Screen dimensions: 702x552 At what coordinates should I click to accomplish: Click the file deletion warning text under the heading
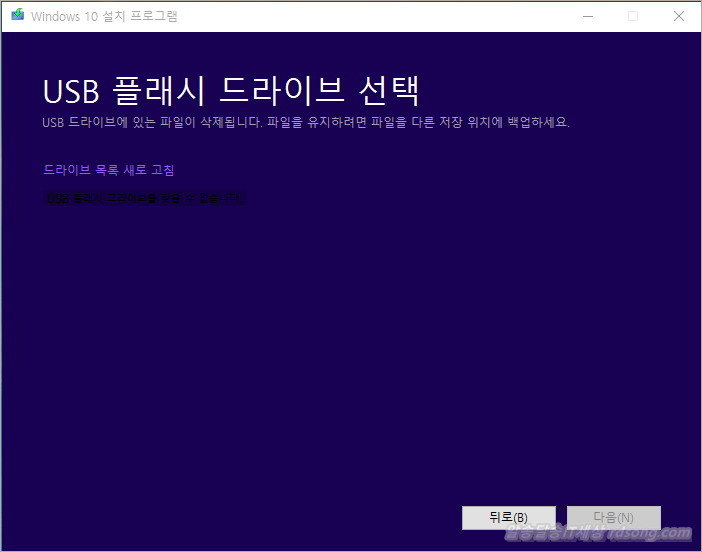pyautogui.click(x=305, y=123)
